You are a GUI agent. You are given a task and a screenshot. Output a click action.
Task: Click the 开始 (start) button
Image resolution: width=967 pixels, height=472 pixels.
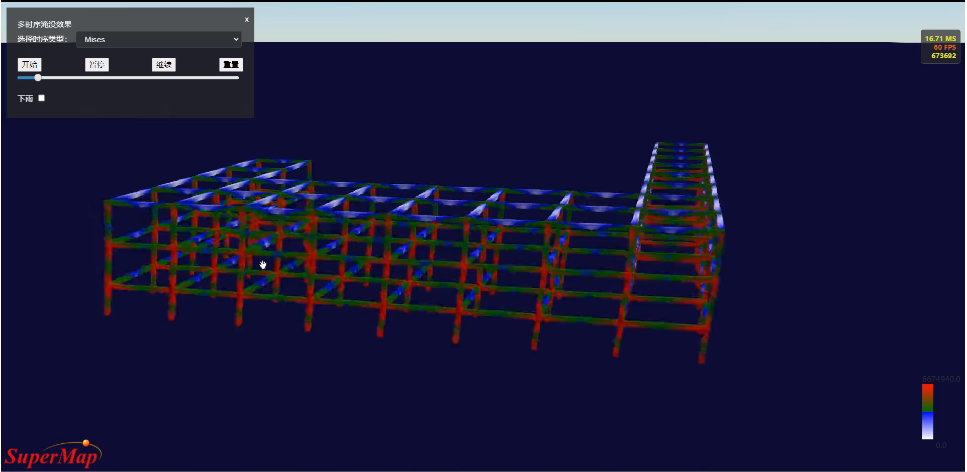pos(30,65)
